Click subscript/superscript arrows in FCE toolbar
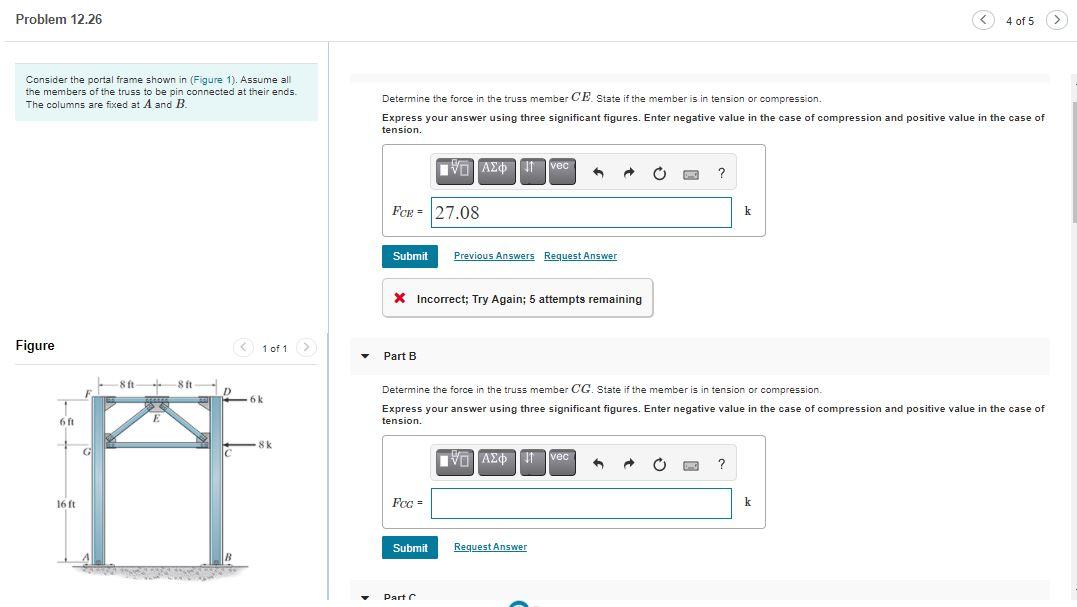The width and height of the screenshot is (1077, 607). tap(532, 171)
